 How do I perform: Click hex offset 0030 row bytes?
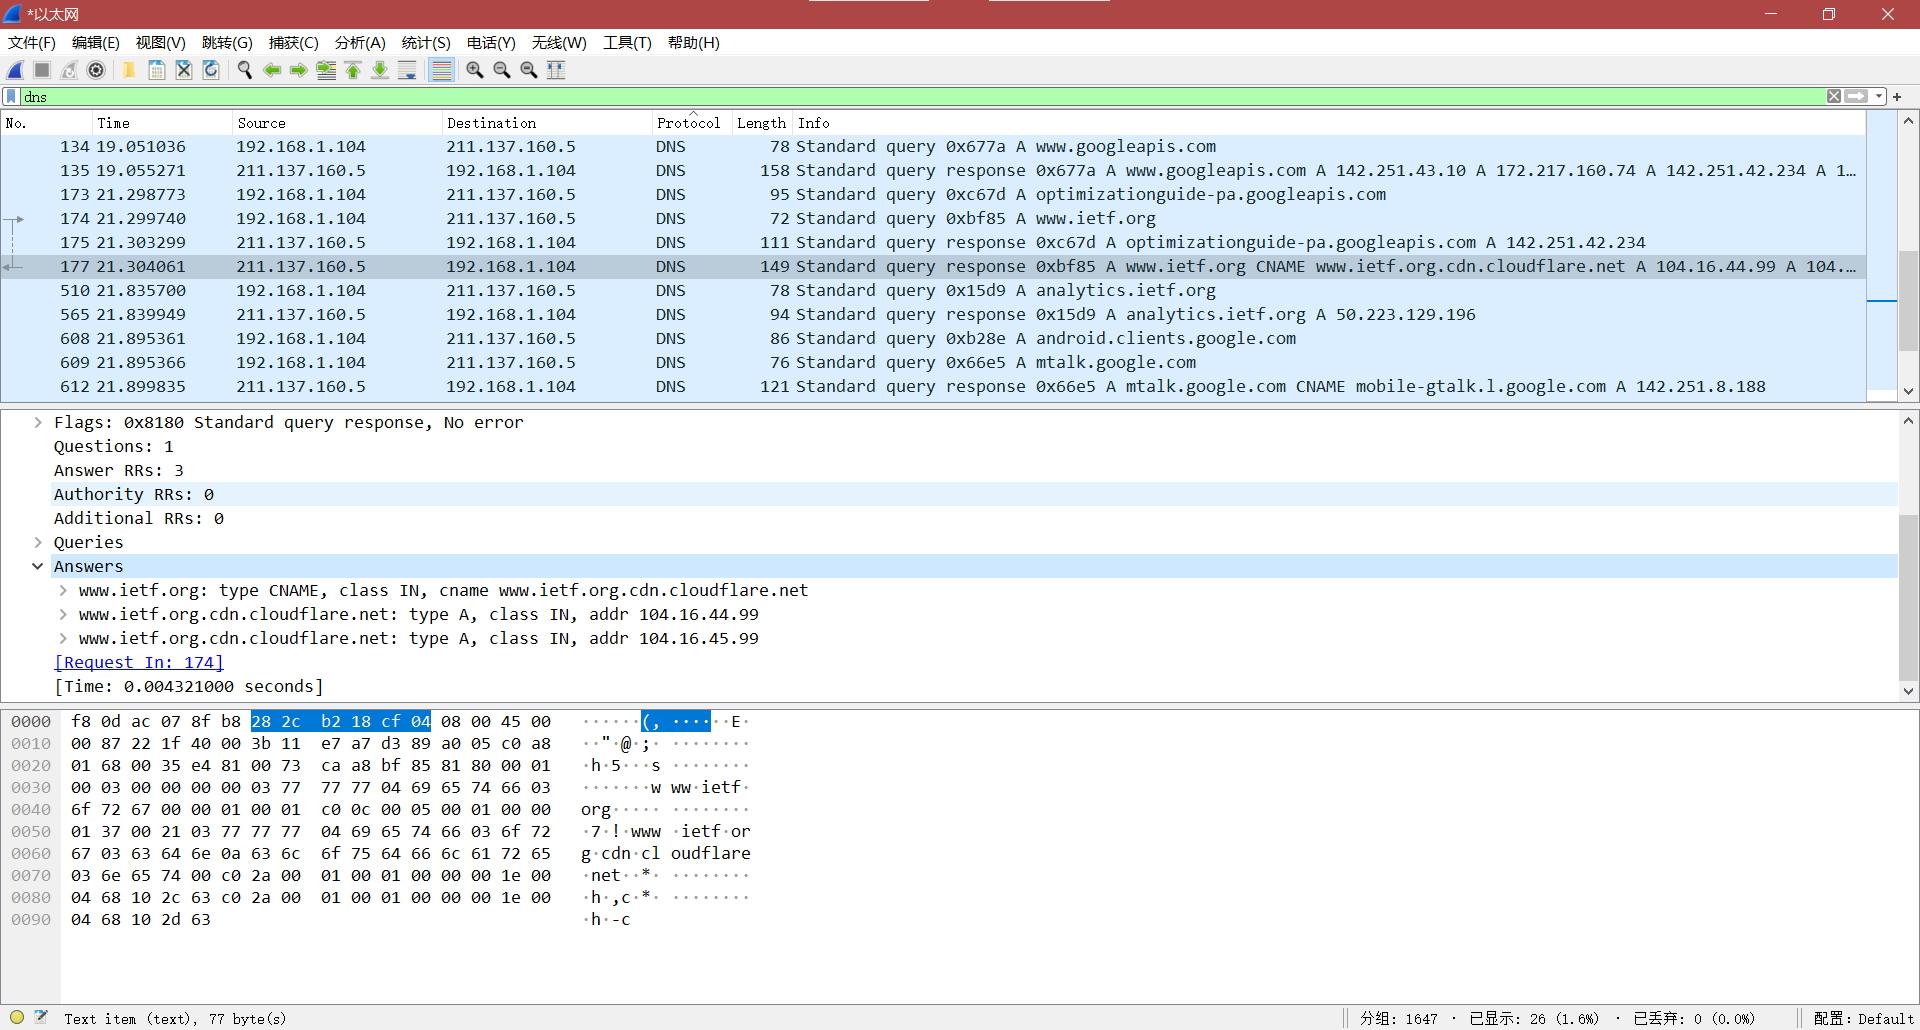[311, 787]
